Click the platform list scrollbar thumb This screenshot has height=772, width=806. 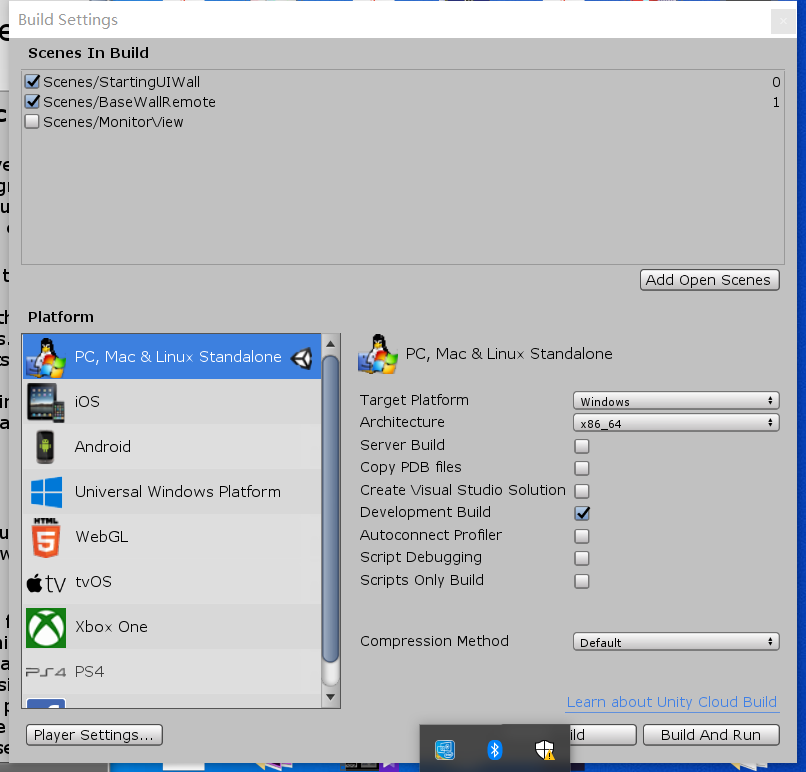[330, 509]
